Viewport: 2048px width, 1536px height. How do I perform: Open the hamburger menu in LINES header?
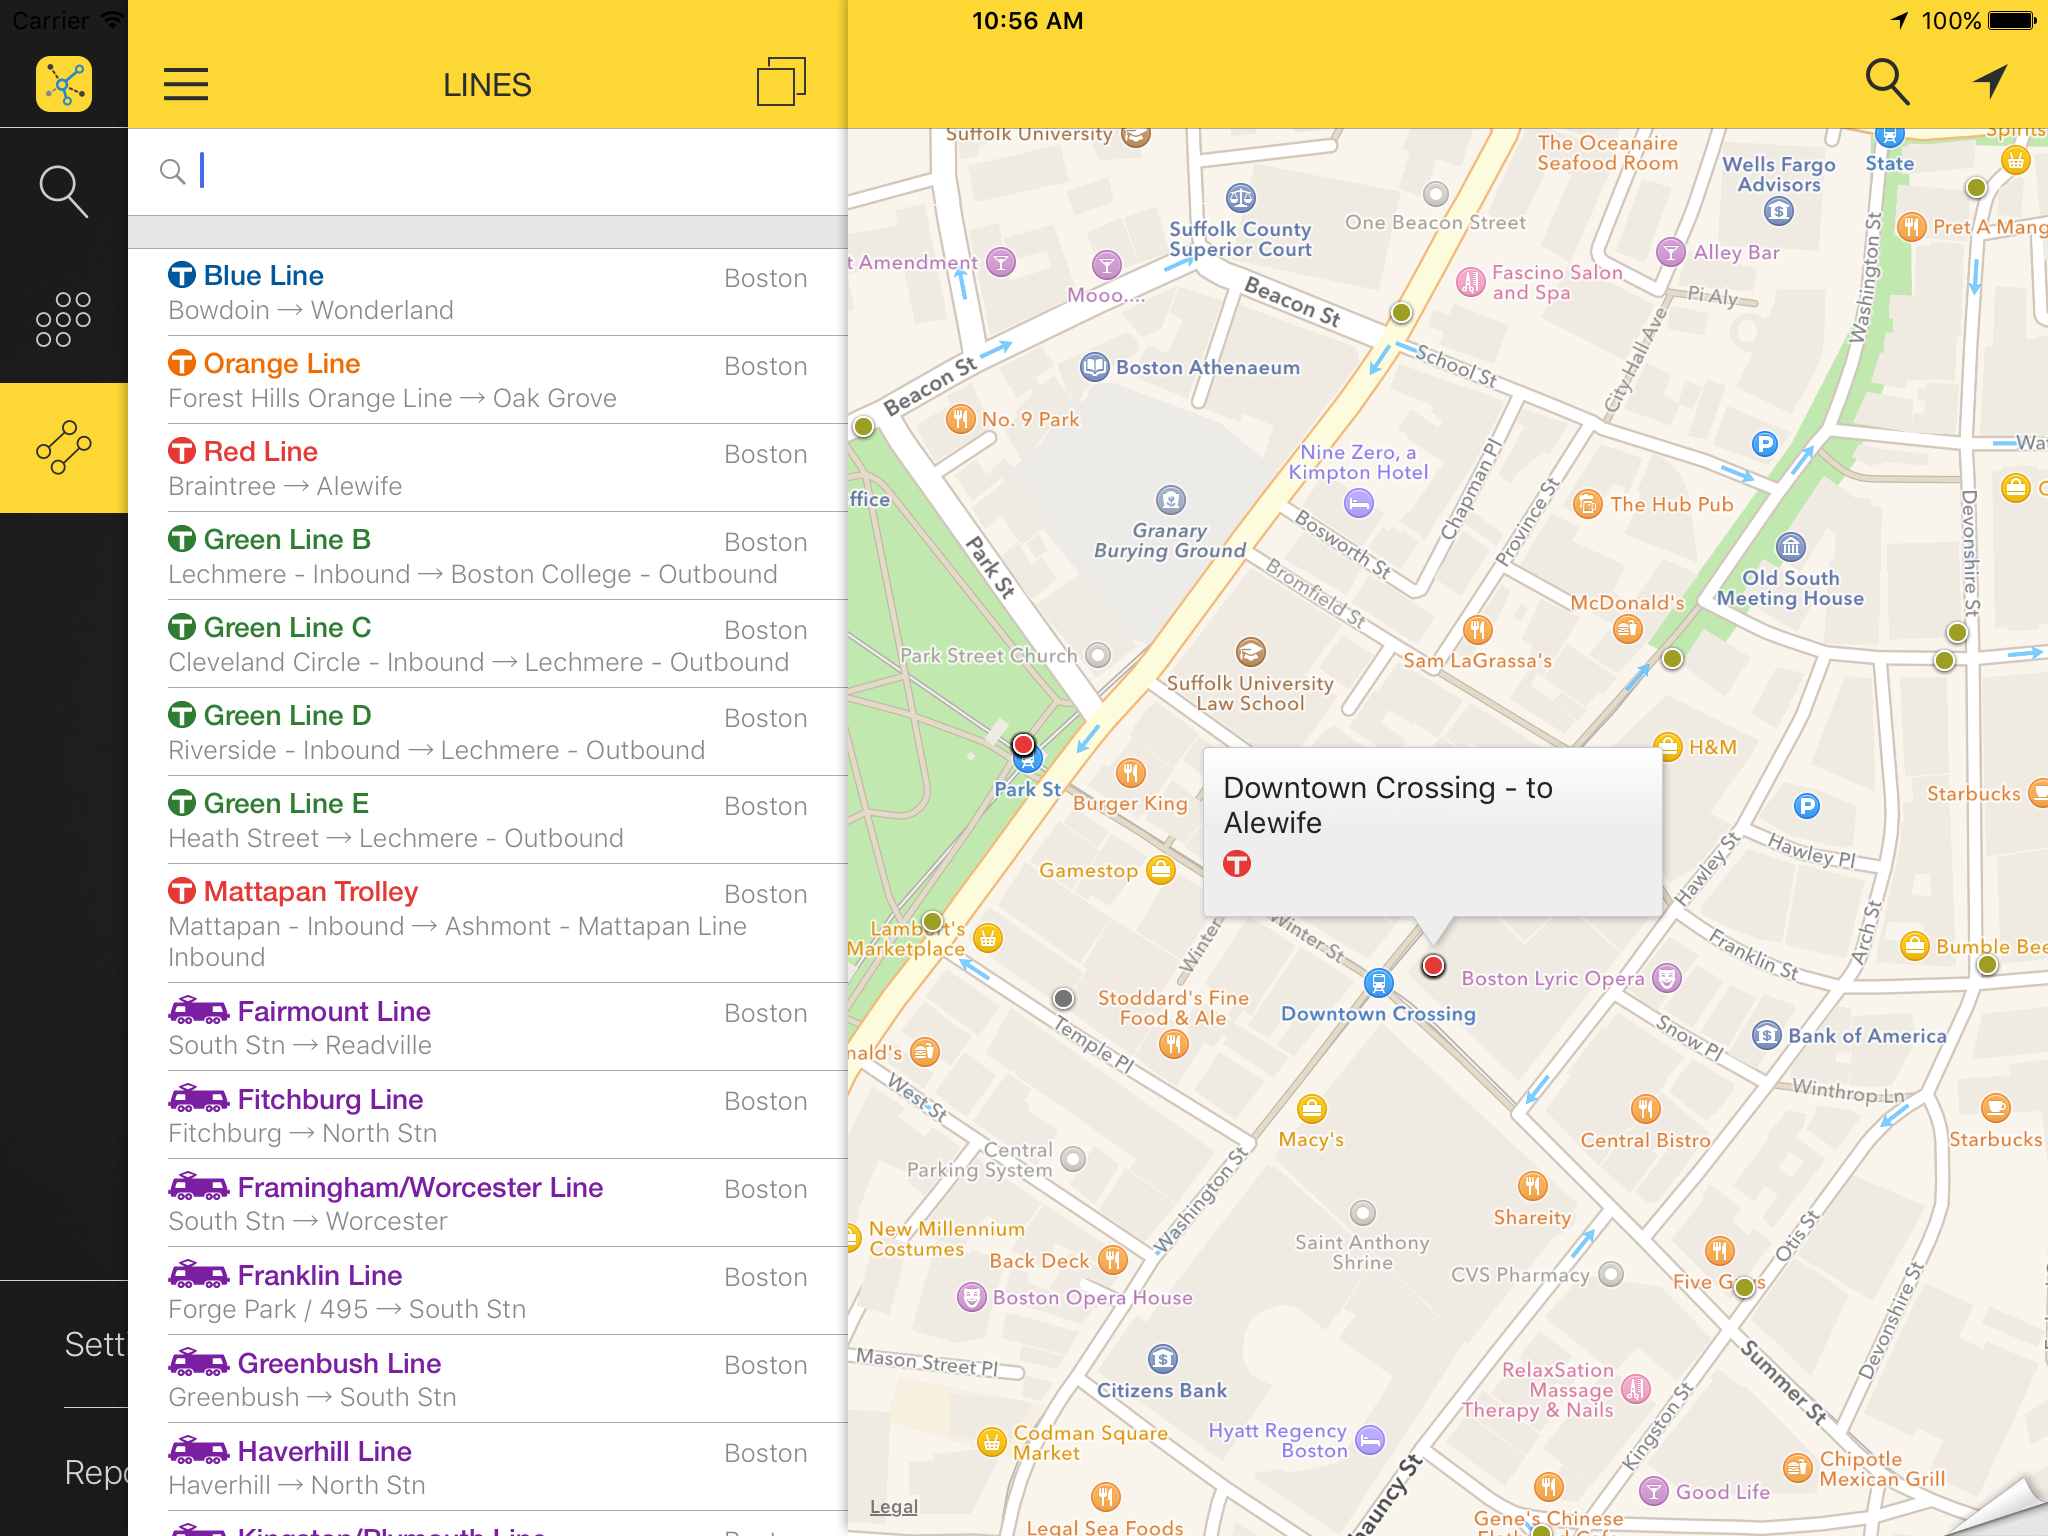point(186,84)
